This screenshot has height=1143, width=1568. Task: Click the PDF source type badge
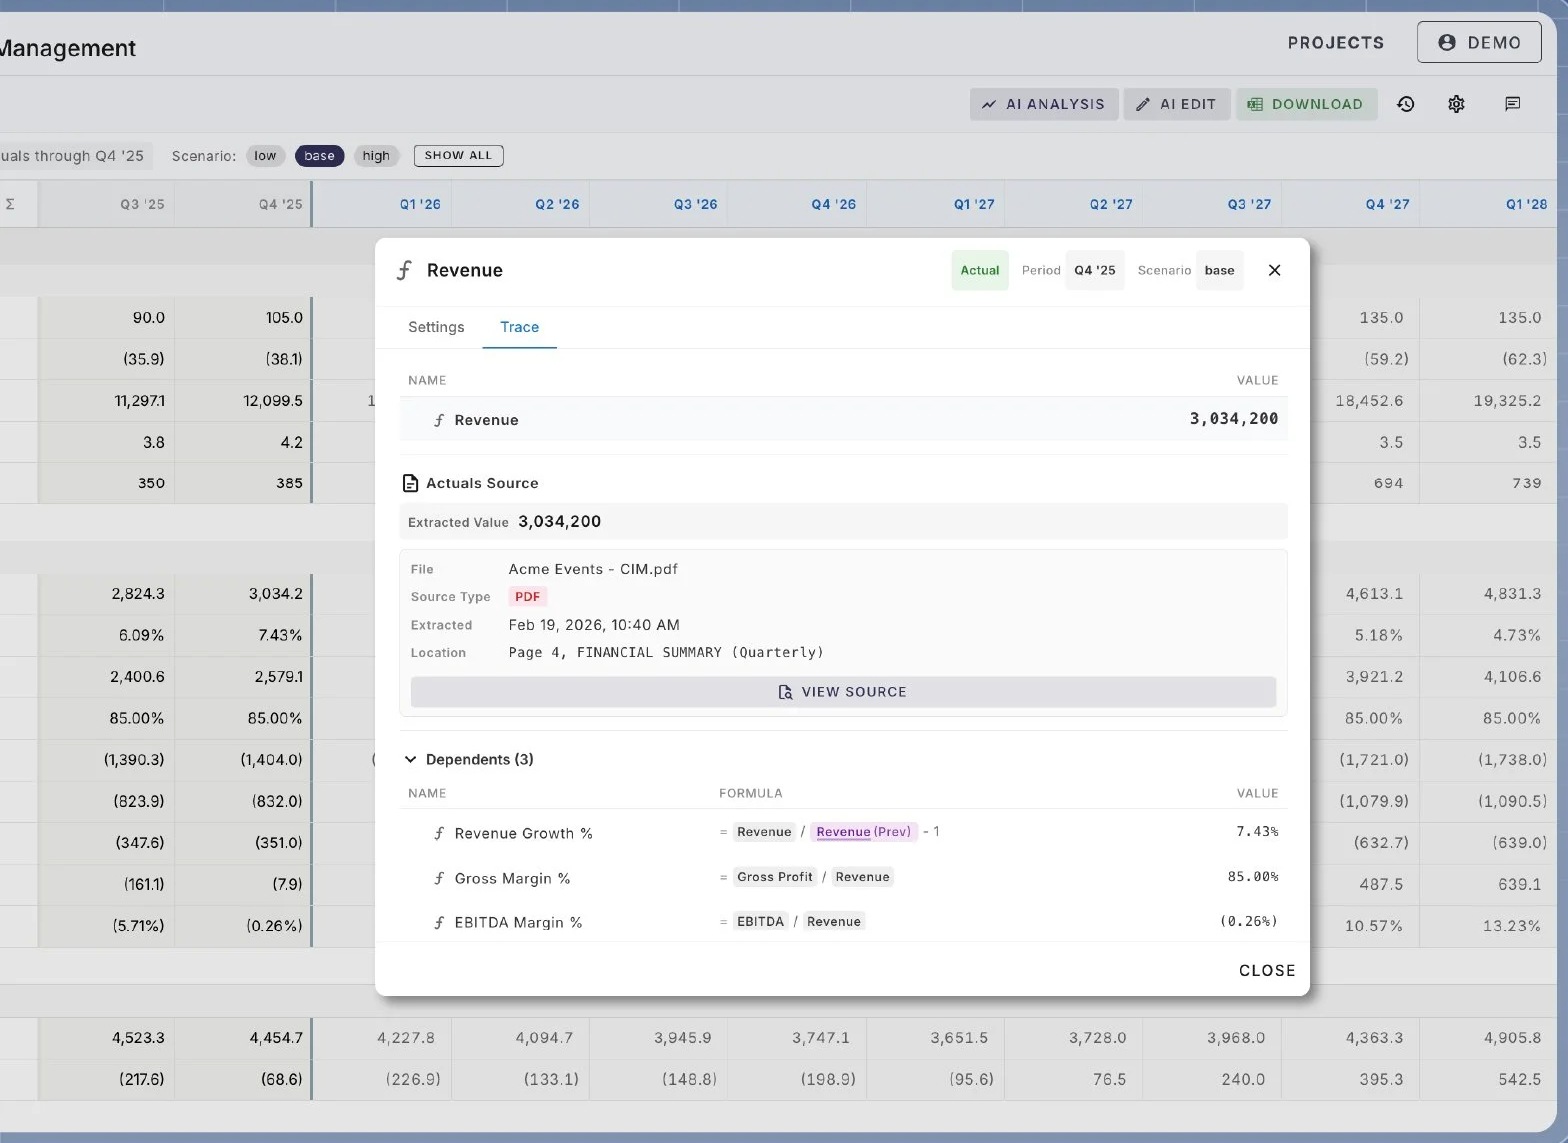527,597
